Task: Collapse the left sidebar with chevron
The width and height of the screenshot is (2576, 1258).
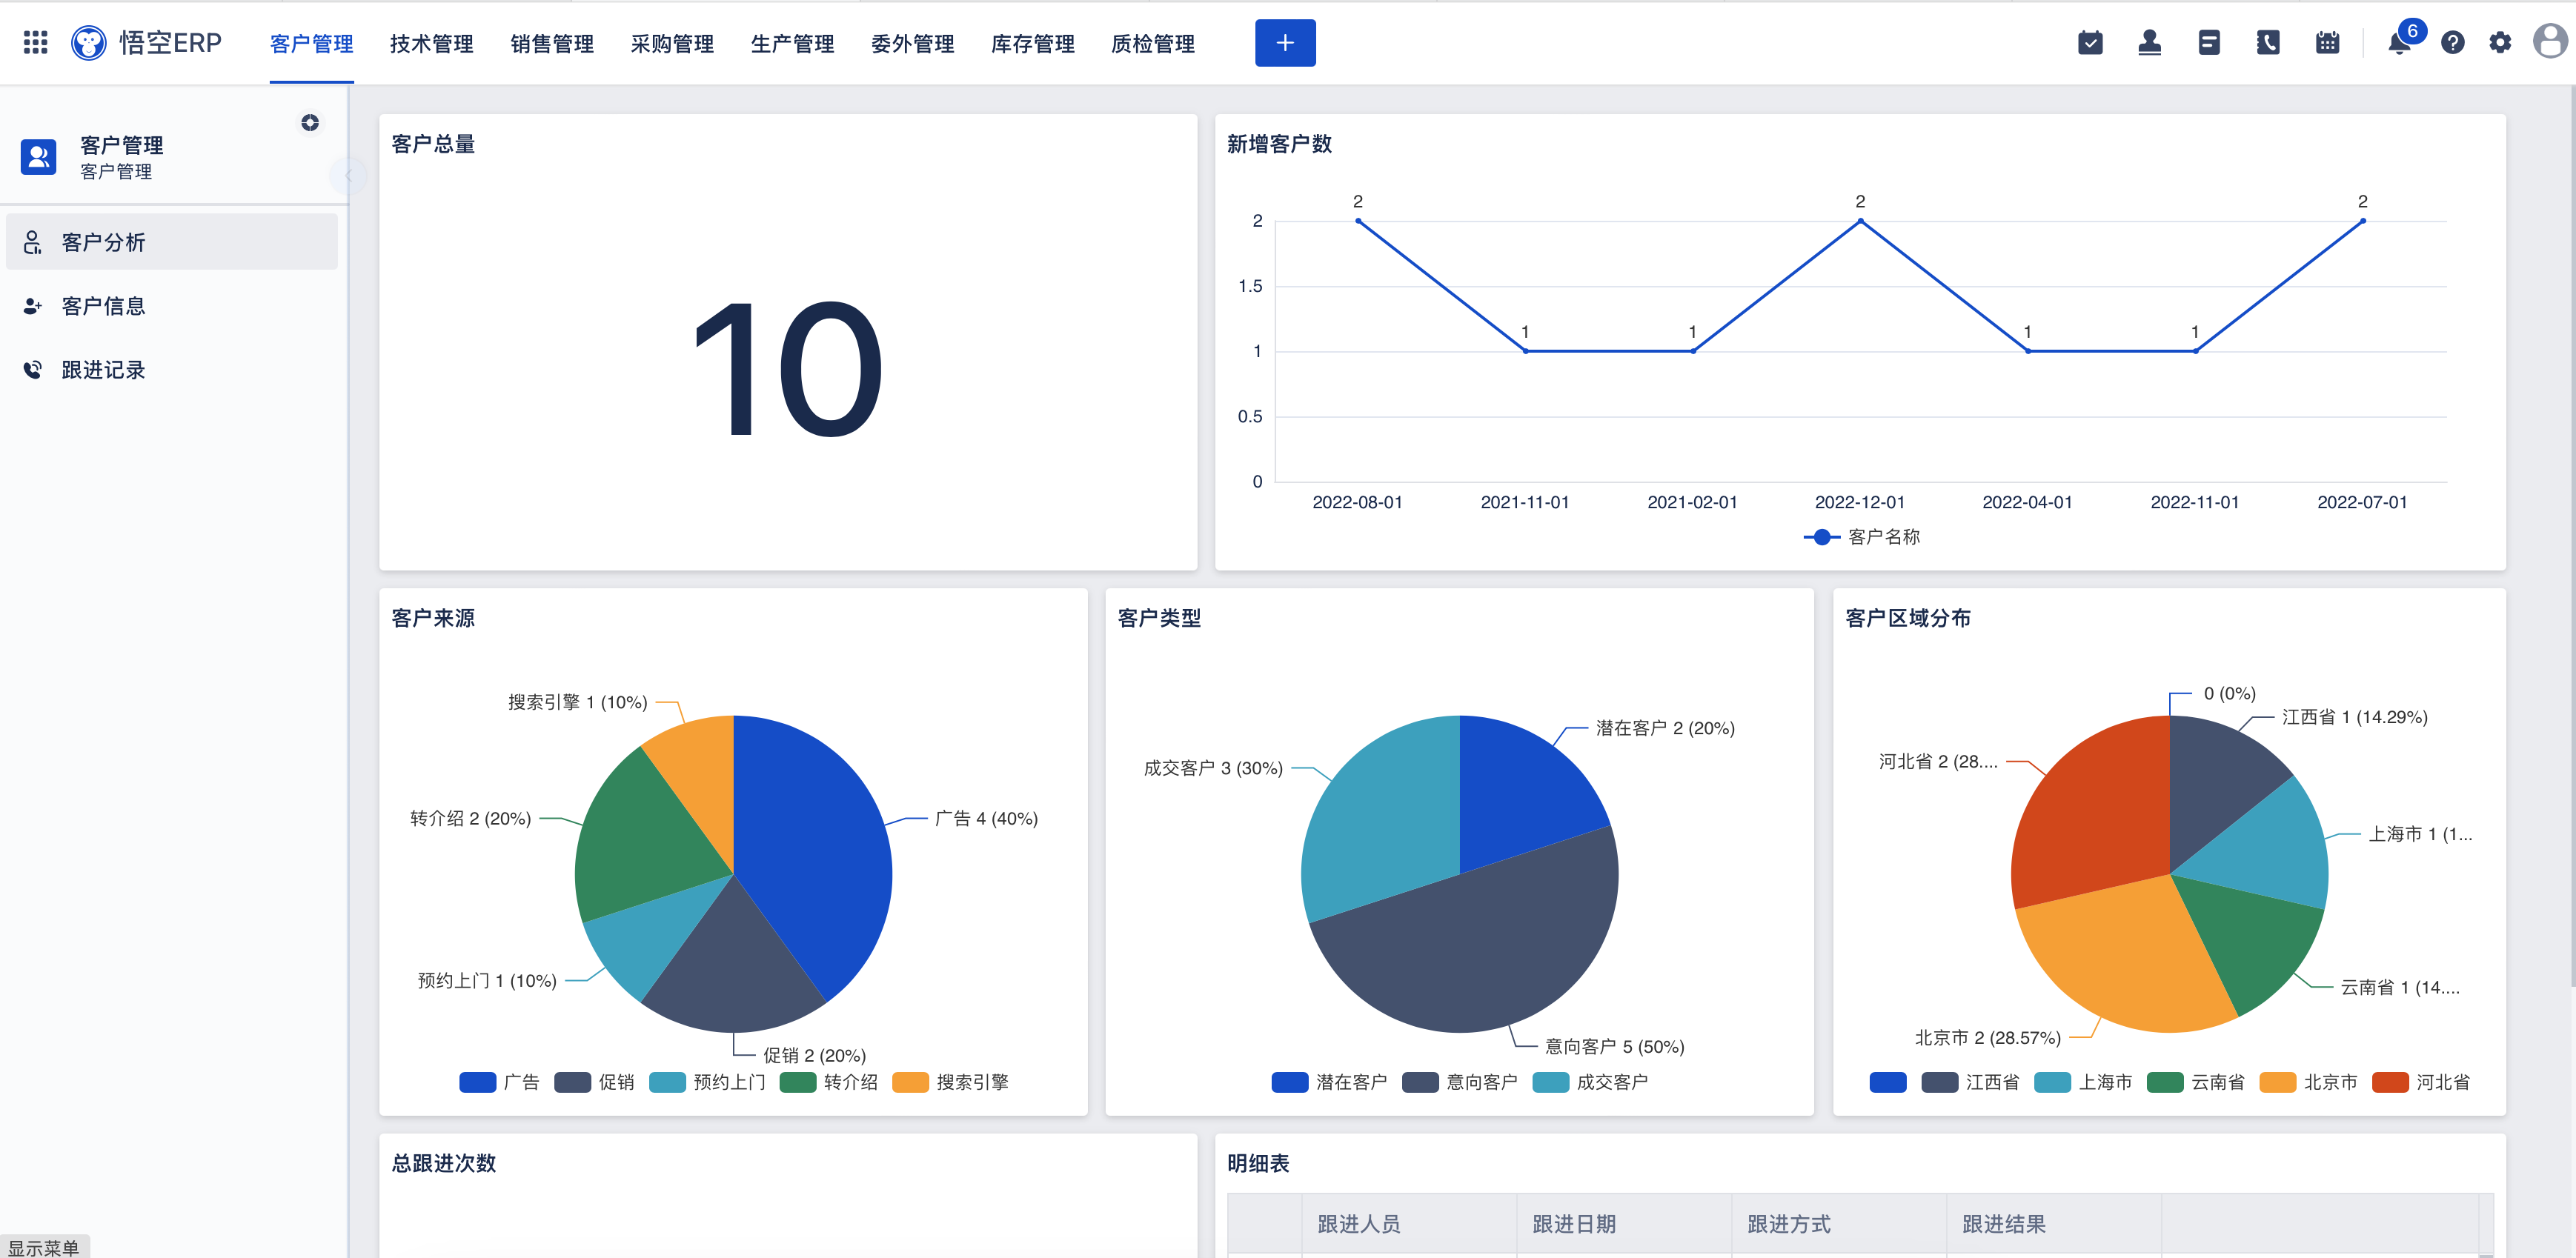Action: click(348, 176)
